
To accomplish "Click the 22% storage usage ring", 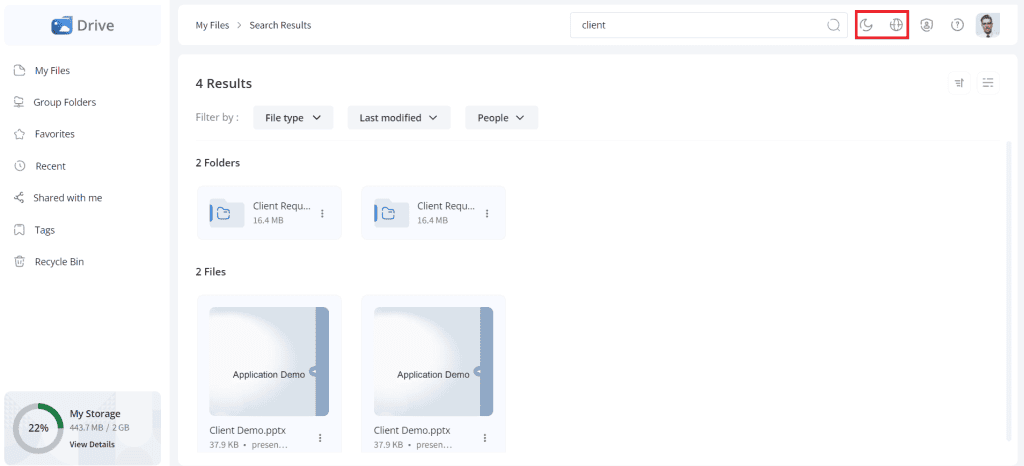I will (x=38, y=428).
